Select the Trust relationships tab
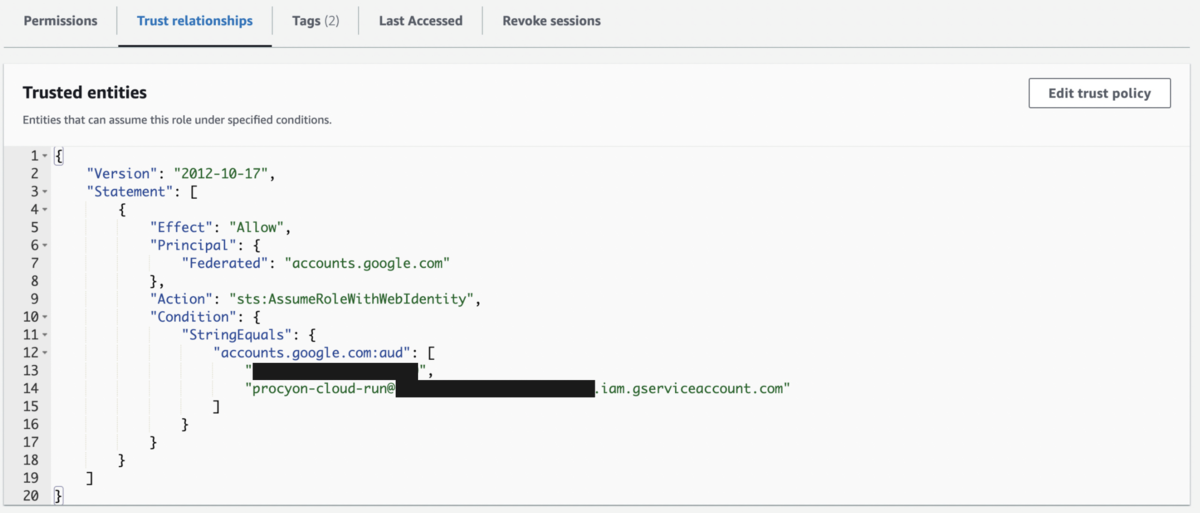The width and height of the screenshot is (1200, 513). 195,20
